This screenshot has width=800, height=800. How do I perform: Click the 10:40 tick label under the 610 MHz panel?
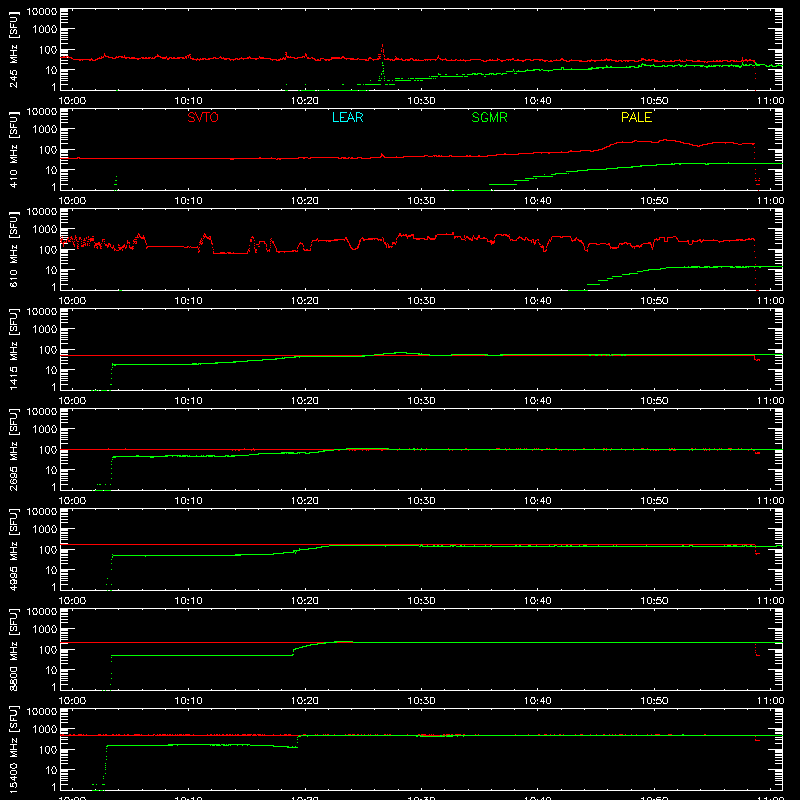coord(538,301)
